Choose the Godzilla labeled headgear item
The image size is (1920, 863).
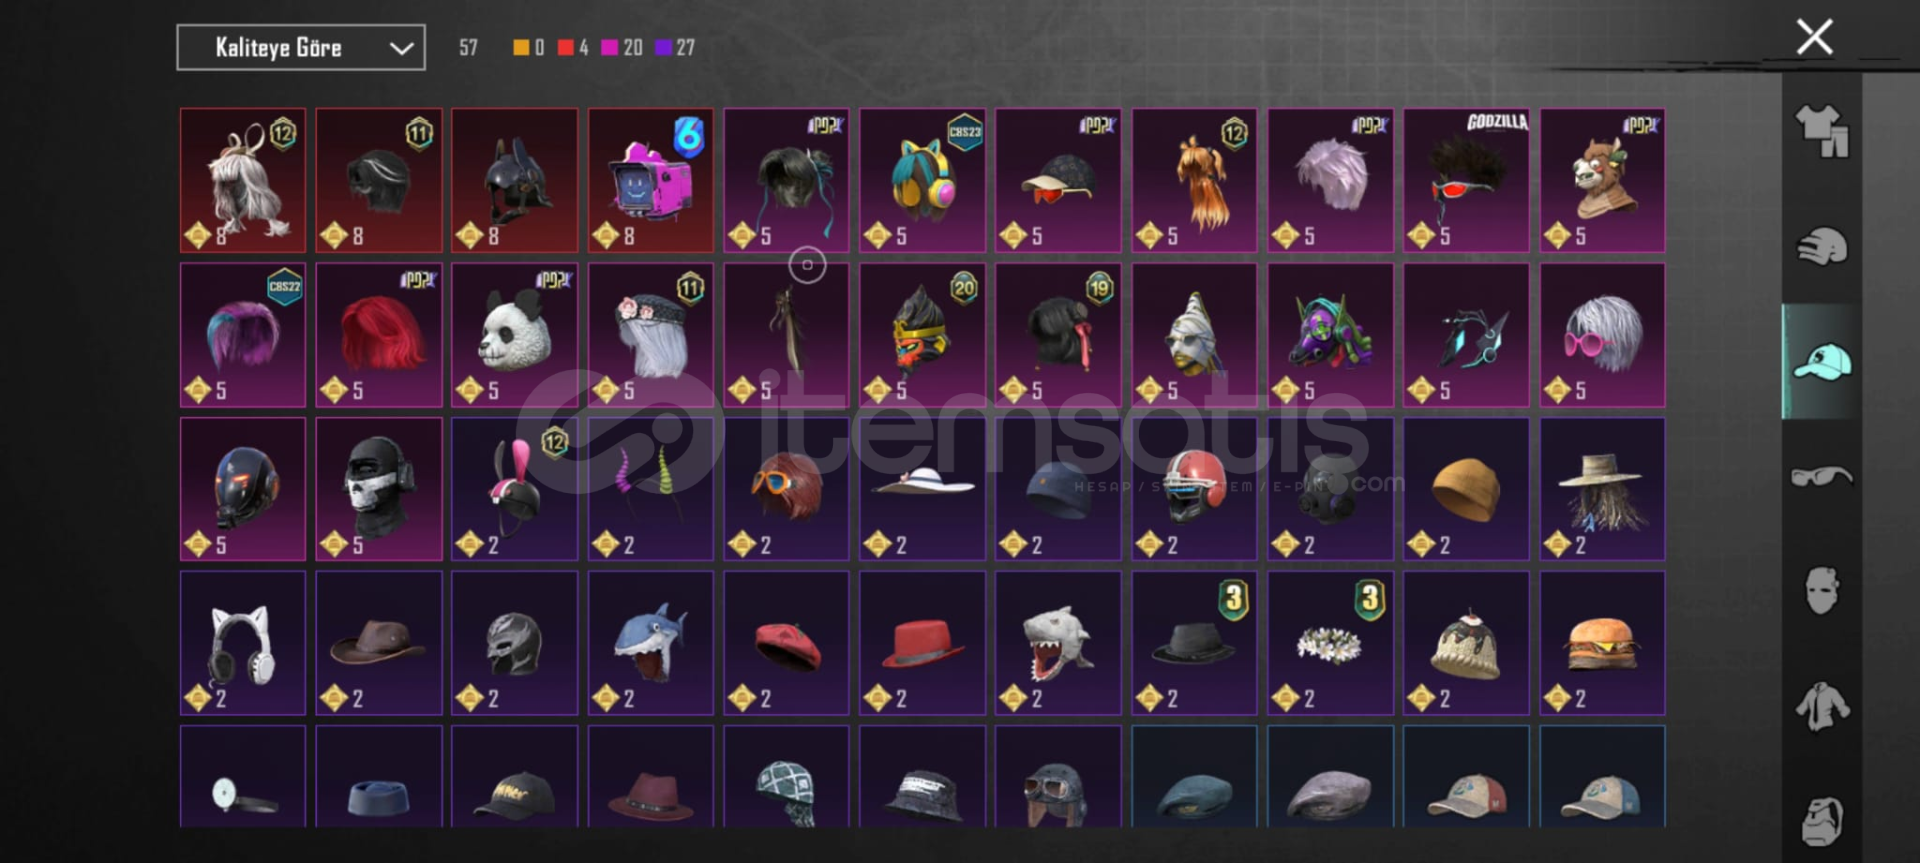click(1466, 180)
